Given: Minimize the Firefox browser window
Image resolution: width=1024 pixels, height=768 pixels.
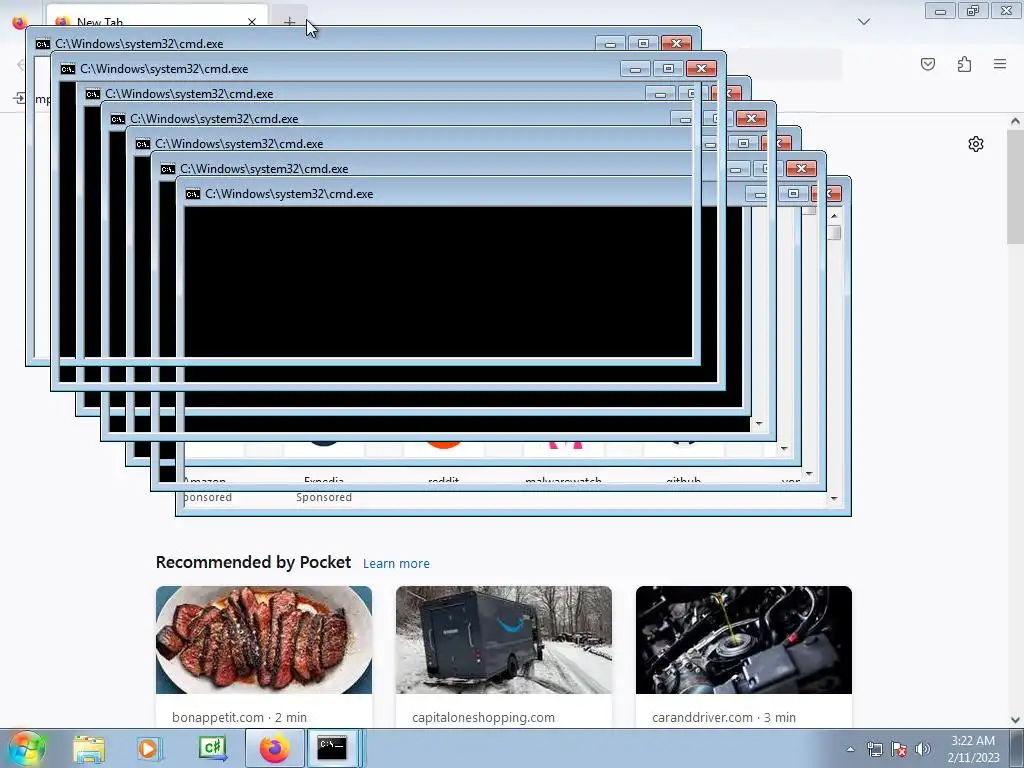Looking at the screenshot, I should pos(940,10).
